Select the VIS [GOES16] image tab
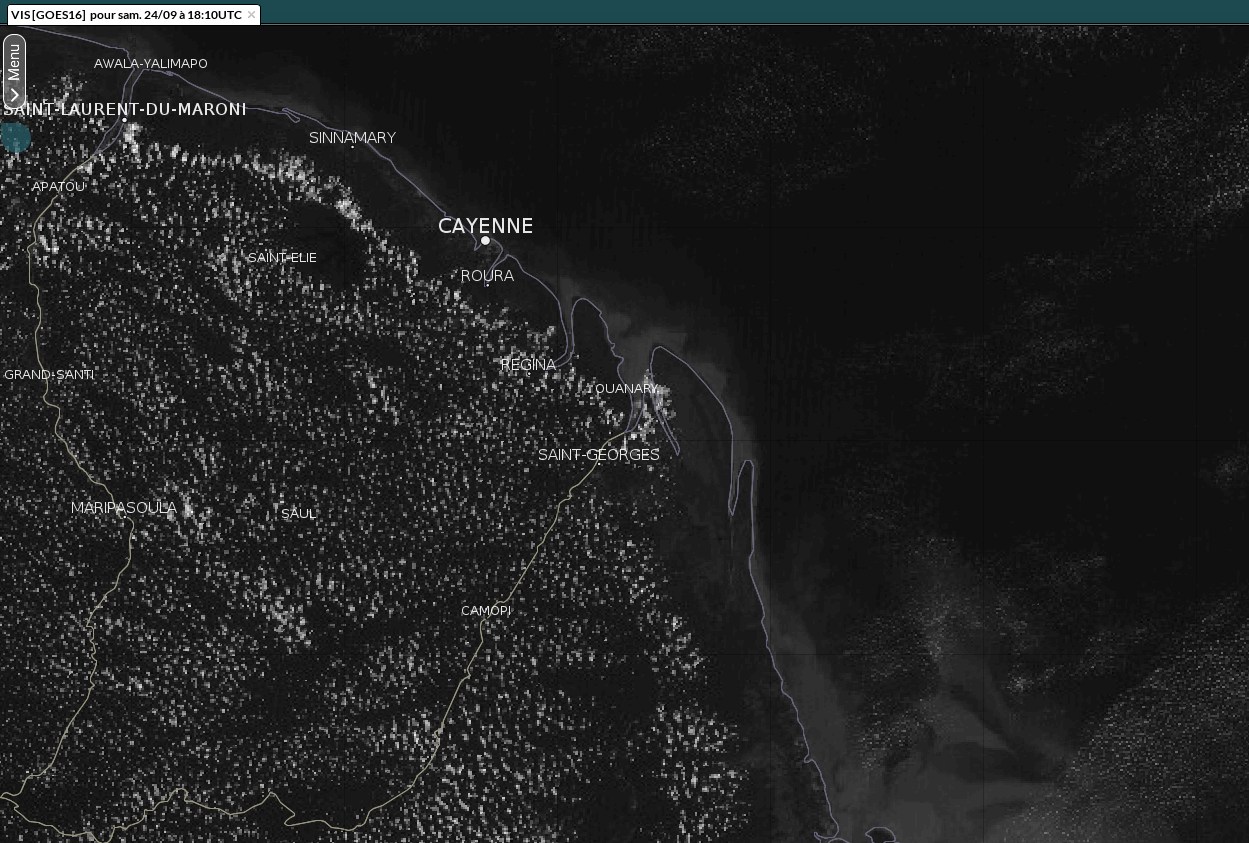 (x=125, y=15)
